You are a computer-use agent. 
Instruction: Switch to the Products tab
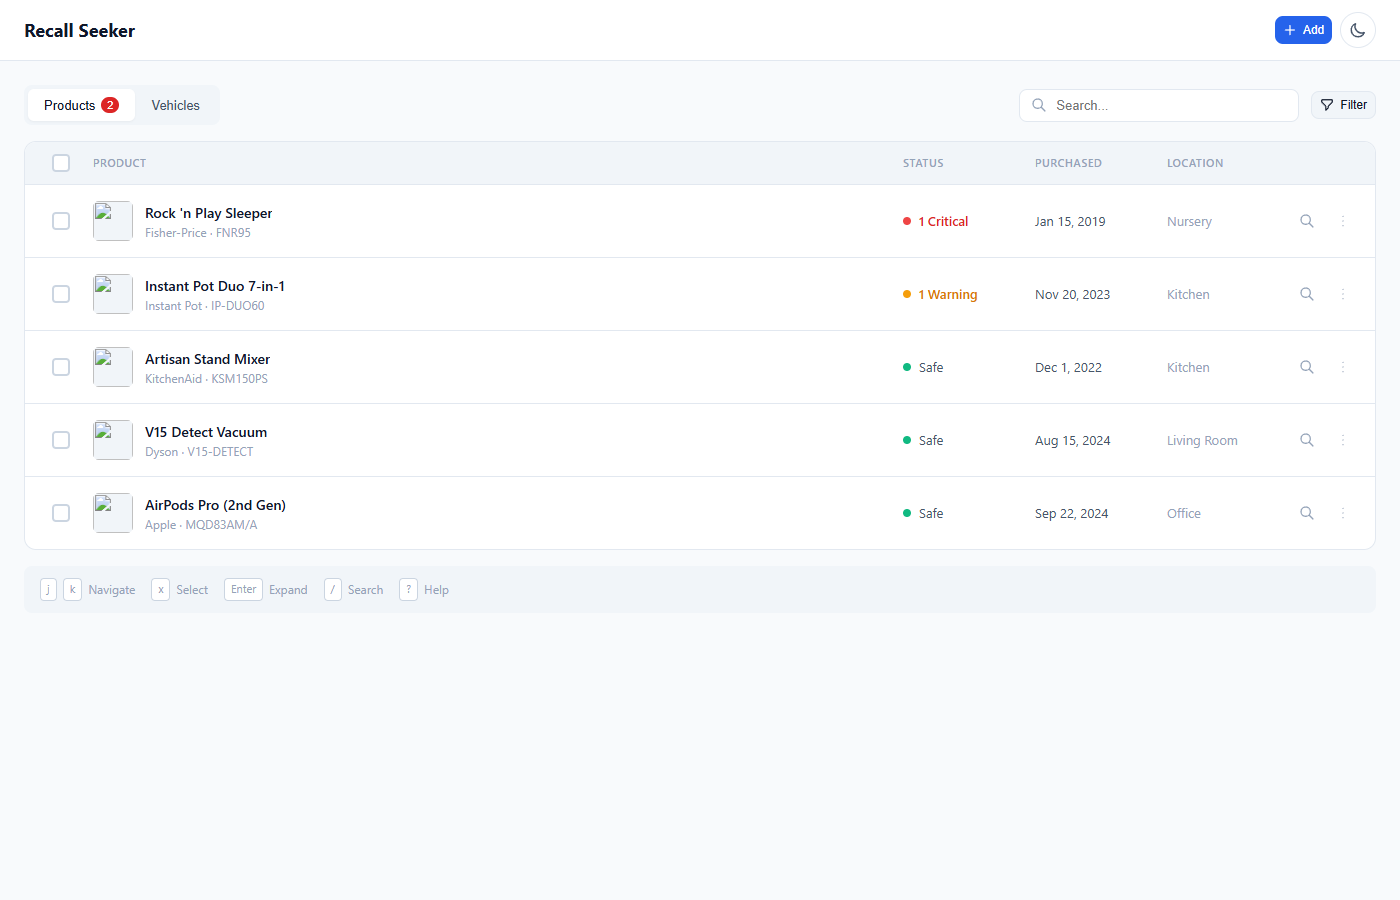coord(81,105)
